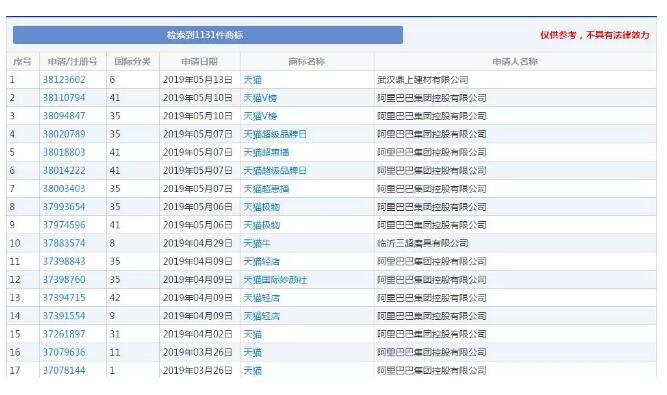Screen dimensions: 667x395
Task: Open registration number 38003403
Action: pyautogui.click(x=64, y=188)
